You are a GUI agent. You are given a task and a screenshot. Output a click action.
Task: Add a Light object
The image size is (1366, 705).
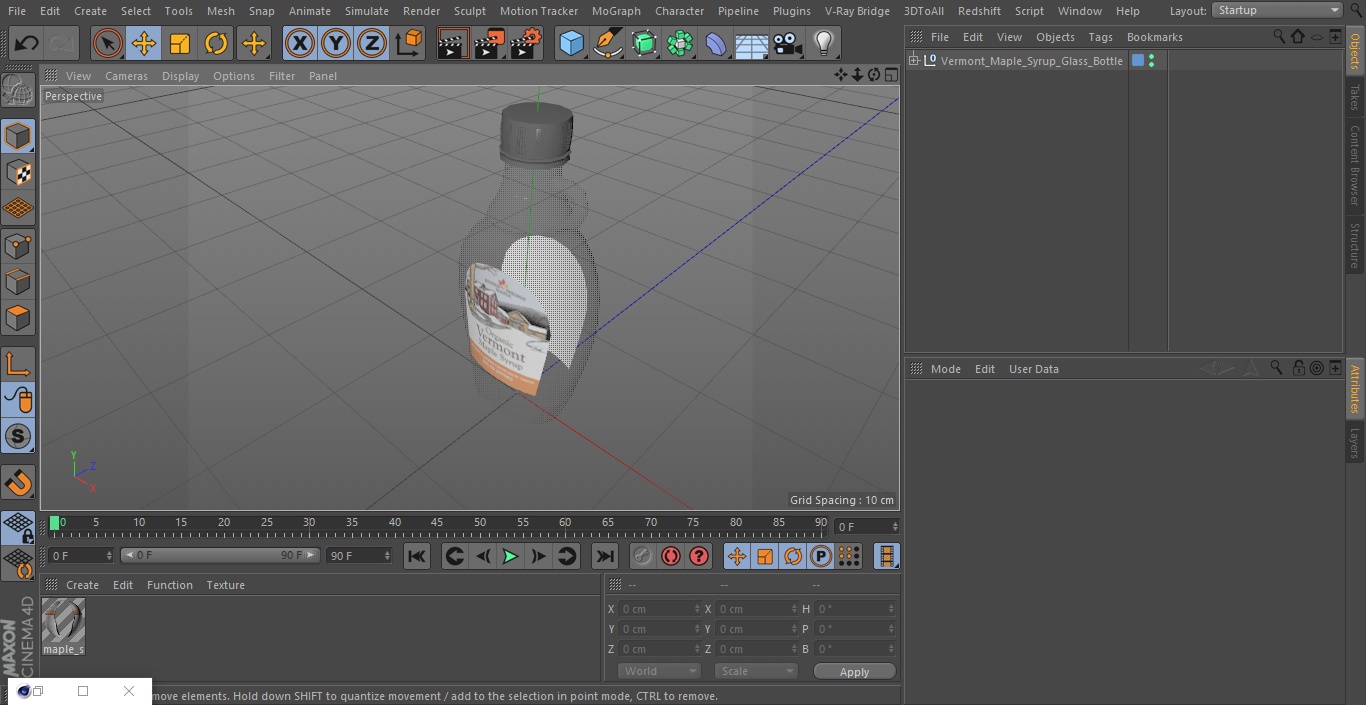[824, 43]
